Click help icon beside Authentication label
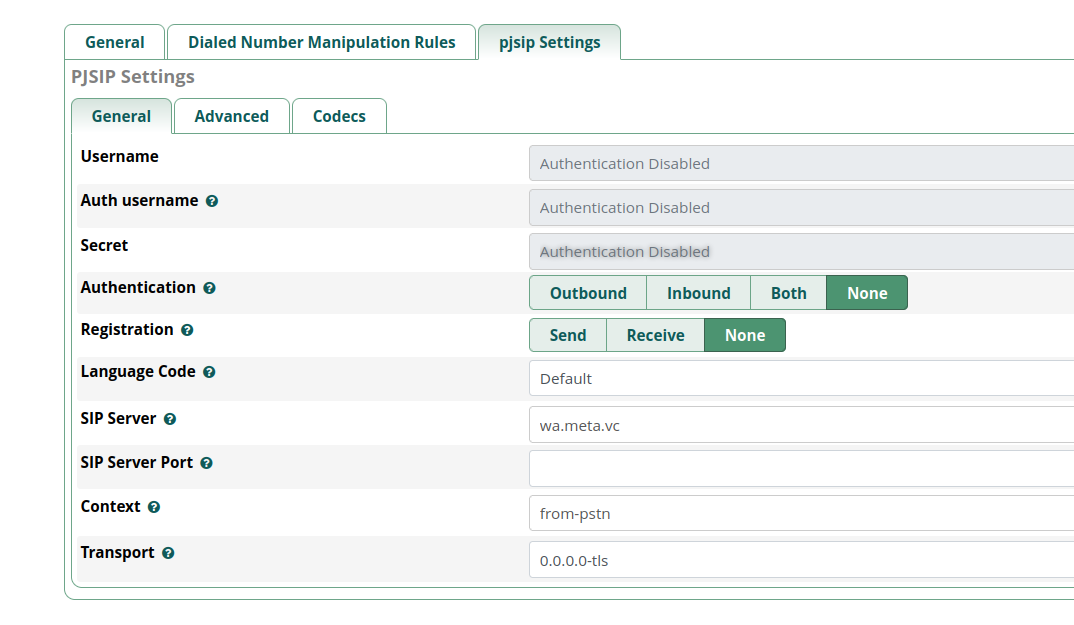 point(209,288)
